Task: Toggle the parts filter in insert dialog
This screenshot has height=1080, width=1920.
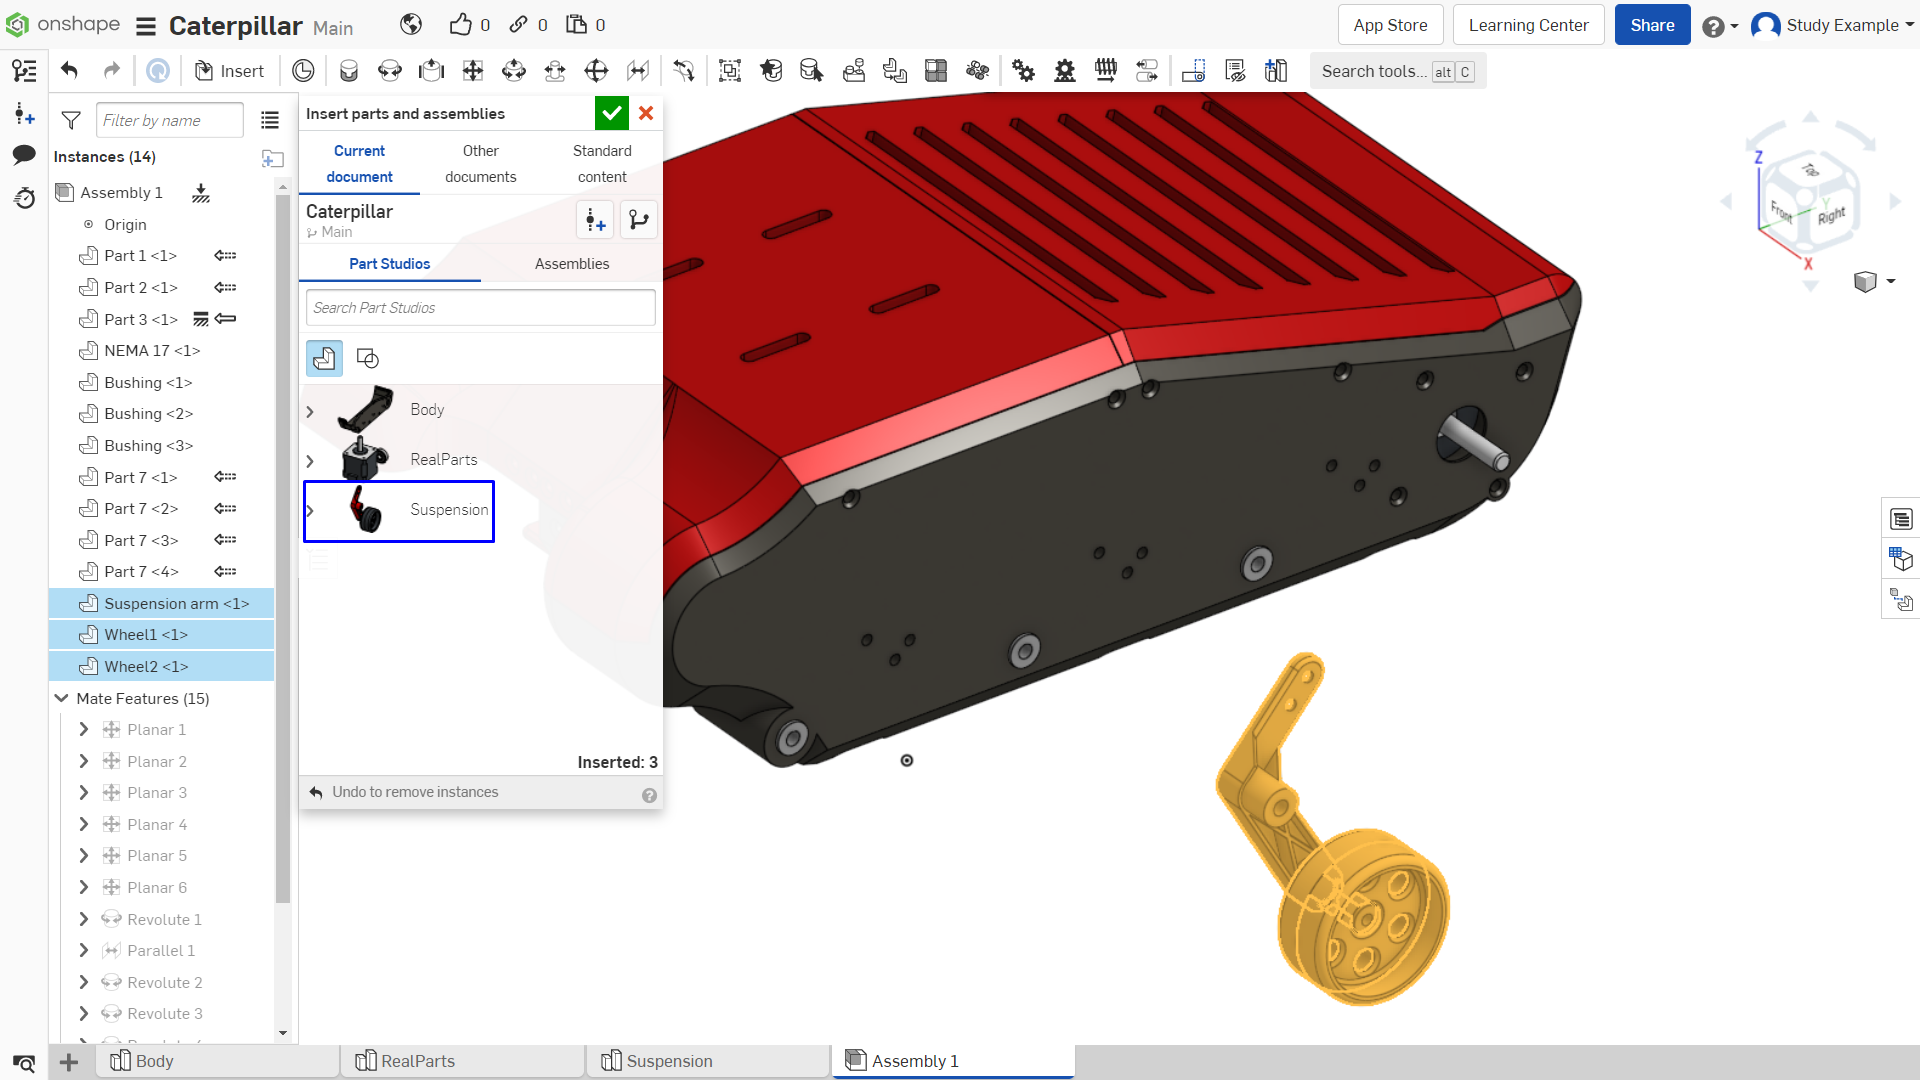Action: tap(324, 358)
